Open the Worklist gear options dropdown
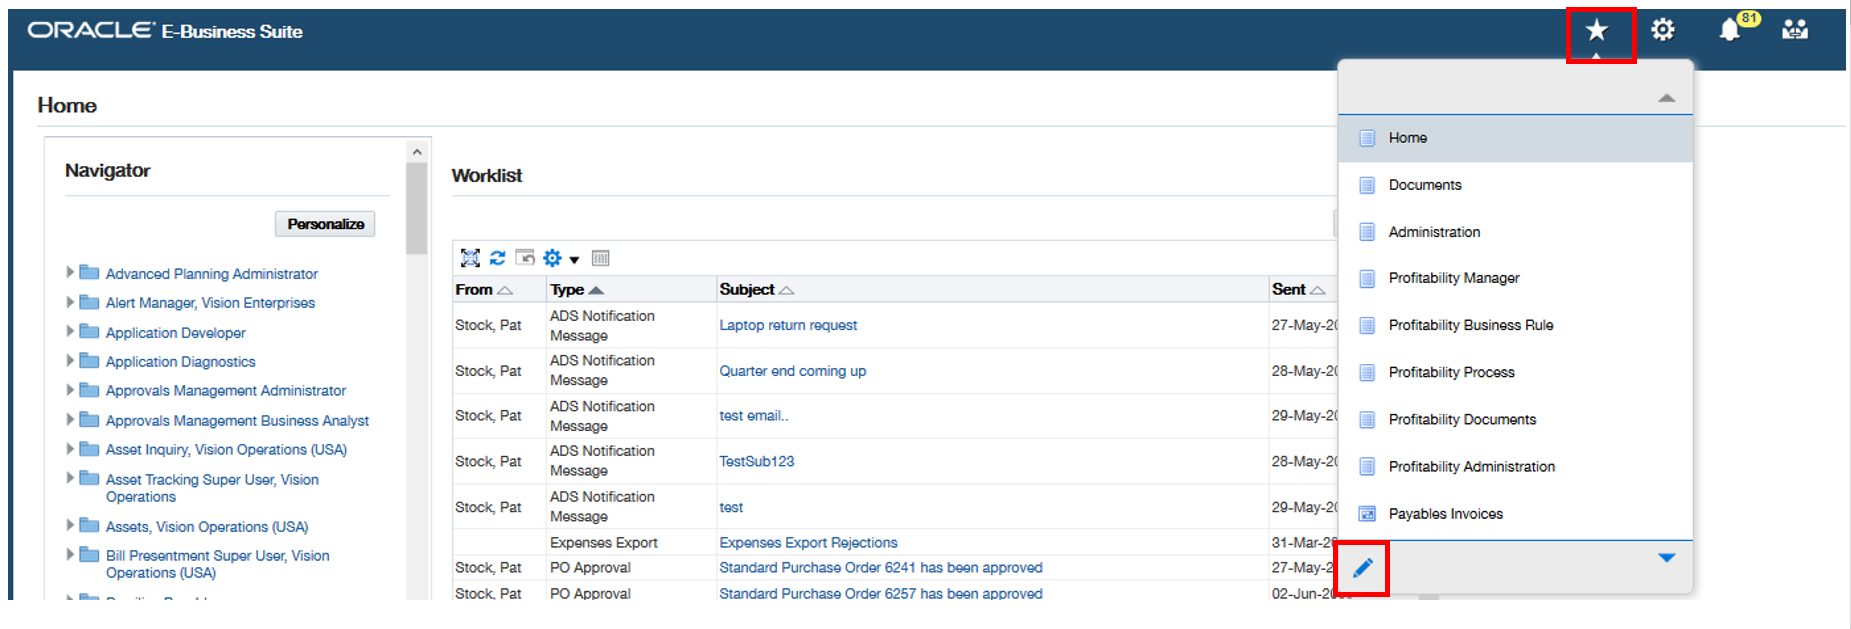 click(x=560, y=258)
